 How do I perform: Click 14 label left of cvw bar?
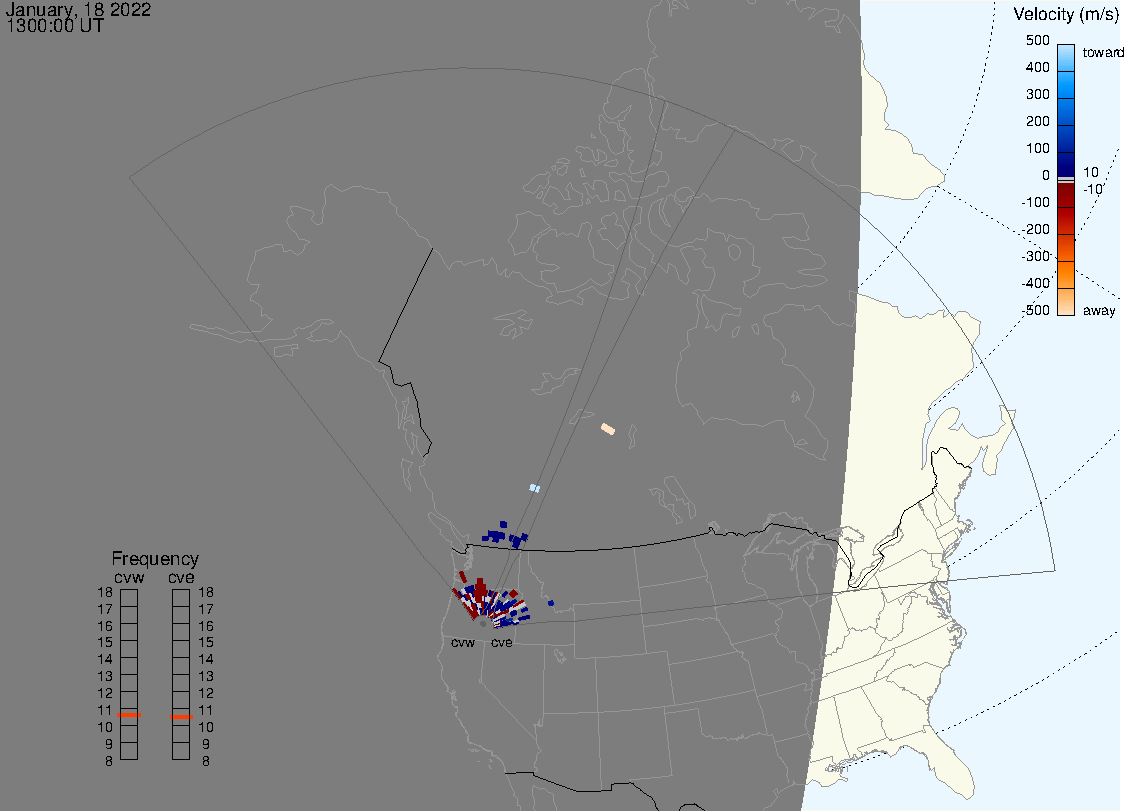pos(105,659)
